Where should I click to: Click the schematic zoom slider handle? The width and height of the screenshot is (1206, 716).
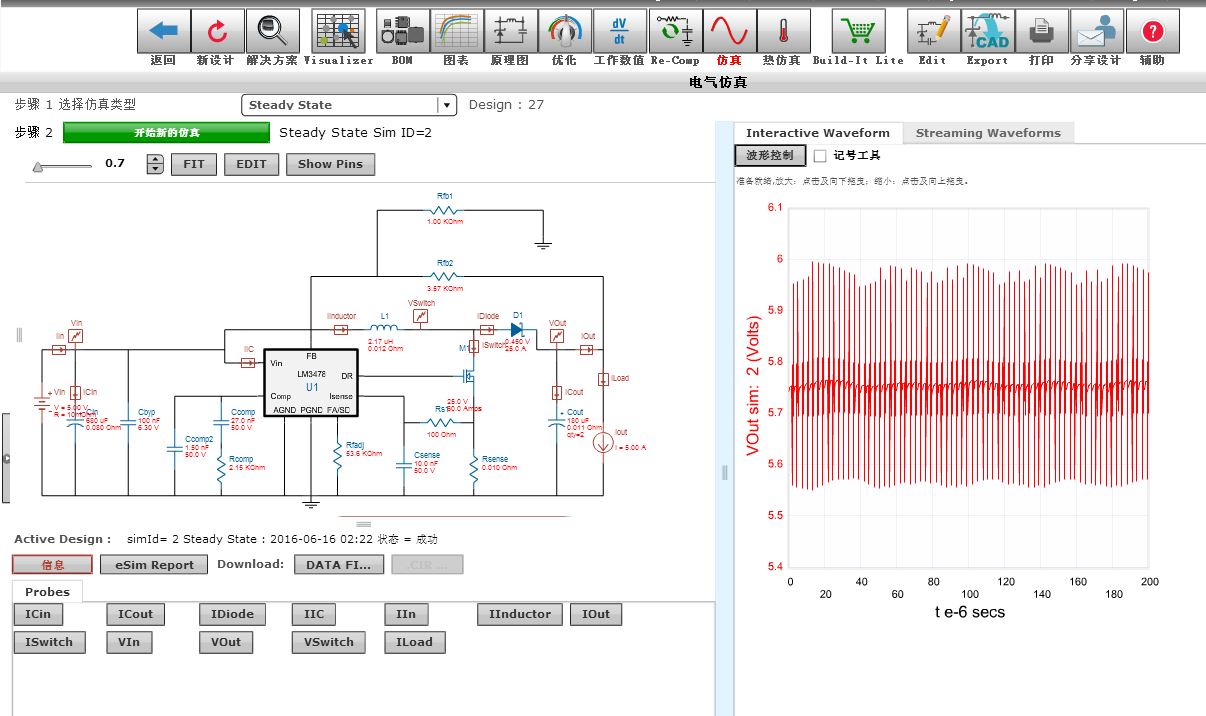tap(38, 166)
